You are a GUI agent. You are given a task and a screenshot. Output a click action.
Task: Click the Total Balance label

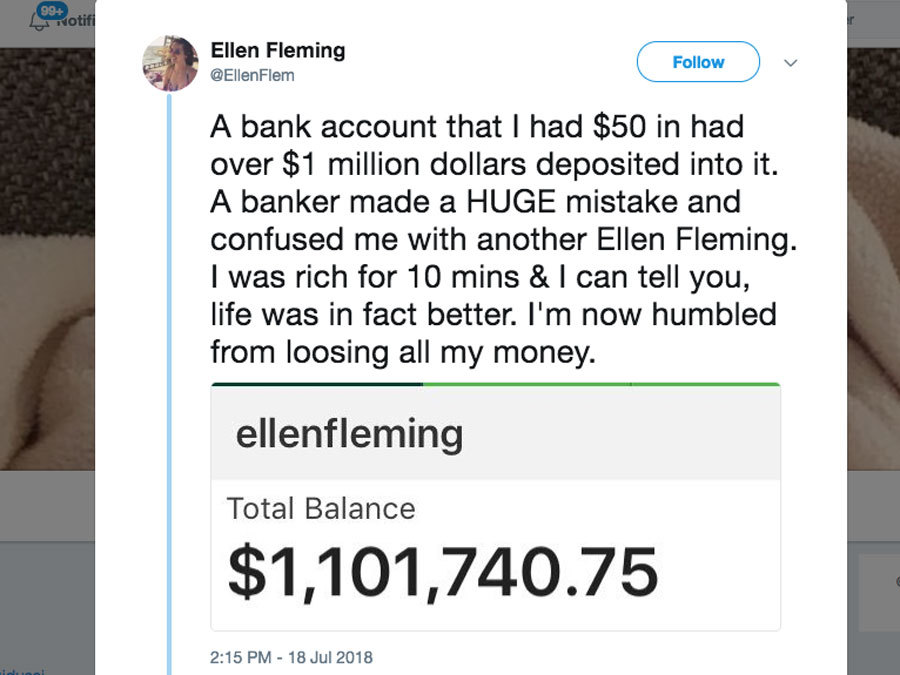[323, 509]
